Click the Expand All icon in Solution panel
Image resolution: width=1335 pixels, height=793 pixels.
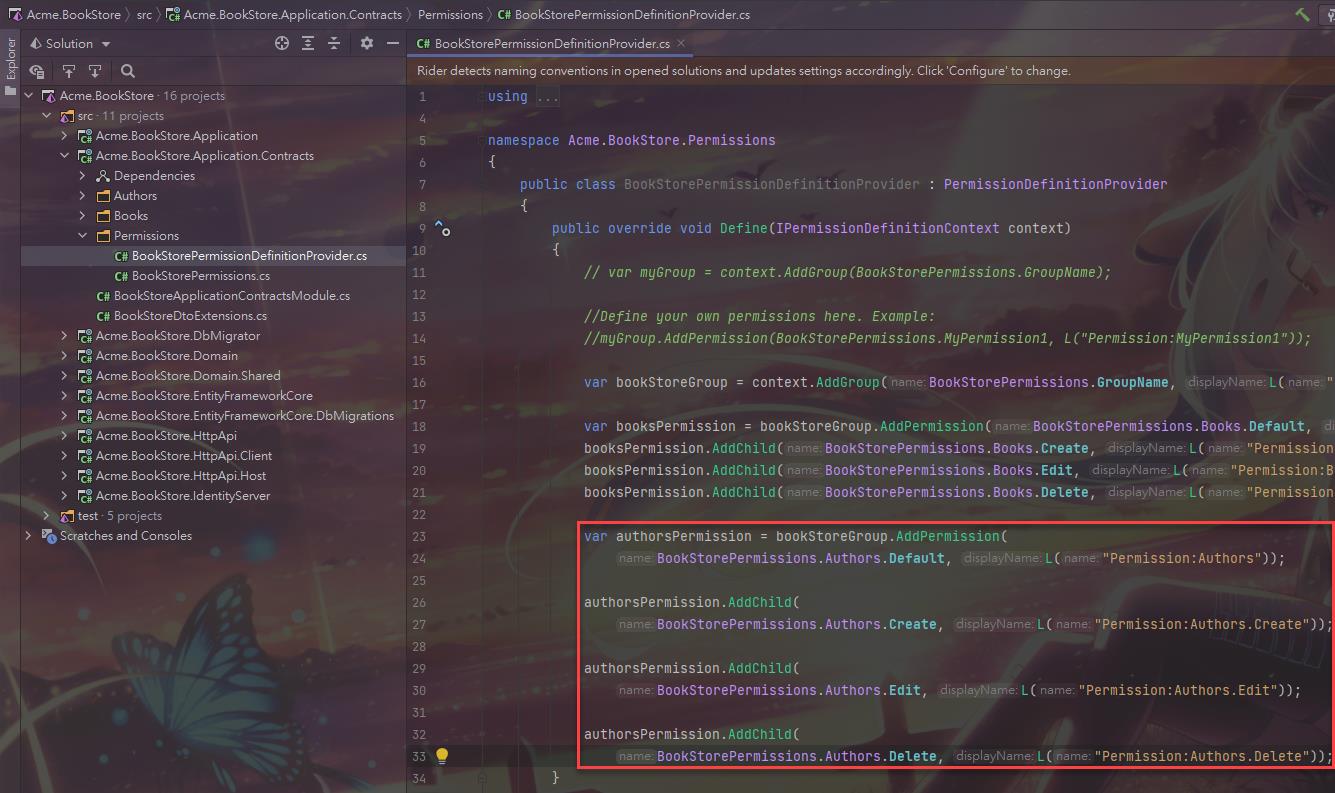pyautogui.click(x=308, y=43)
